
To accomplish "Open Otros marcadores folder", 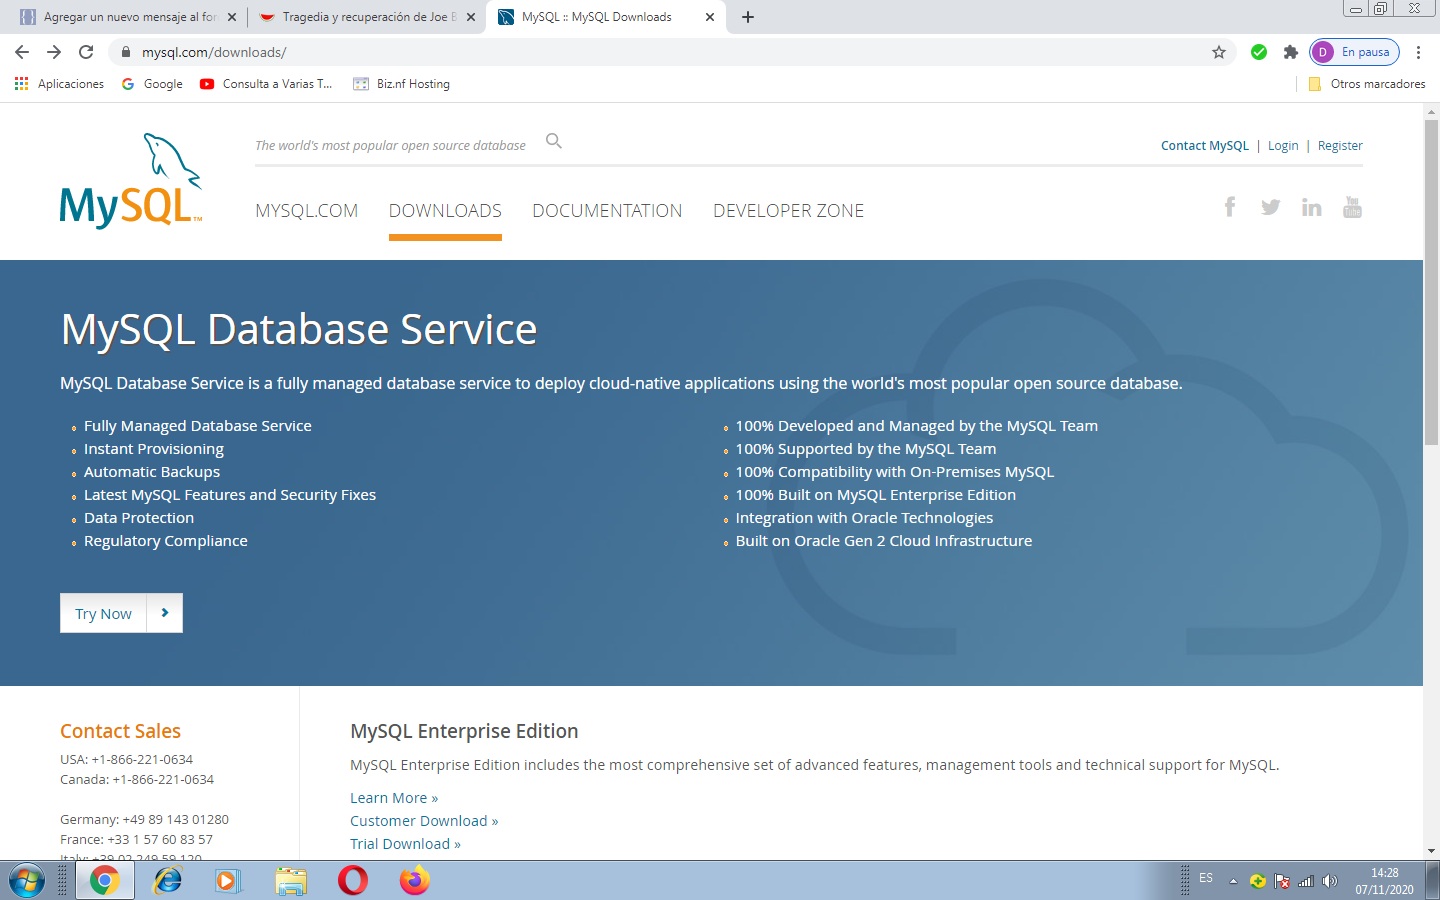I will 1366,84.
